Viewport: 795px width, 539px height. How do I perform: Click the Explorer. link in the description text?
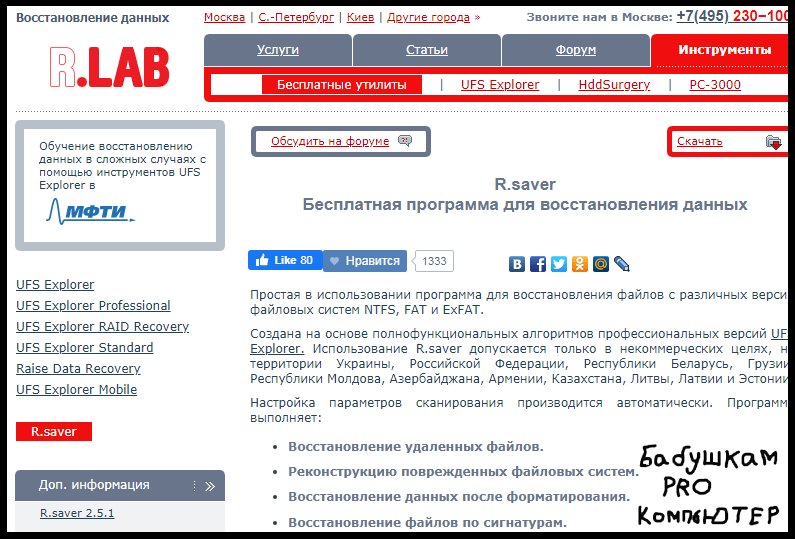(x=277, y=349)
